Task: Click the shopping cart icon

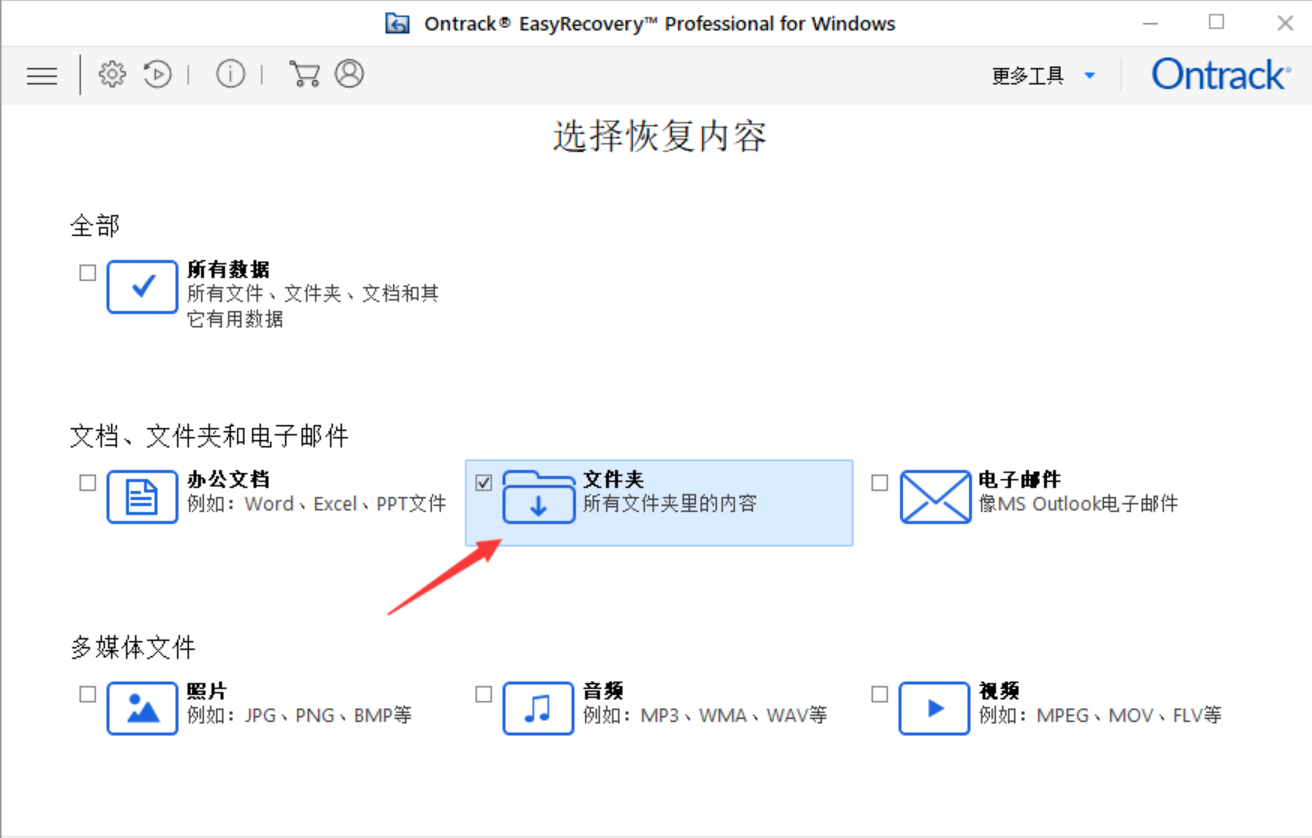Action: pyautogui.click(x=303, y=74)
